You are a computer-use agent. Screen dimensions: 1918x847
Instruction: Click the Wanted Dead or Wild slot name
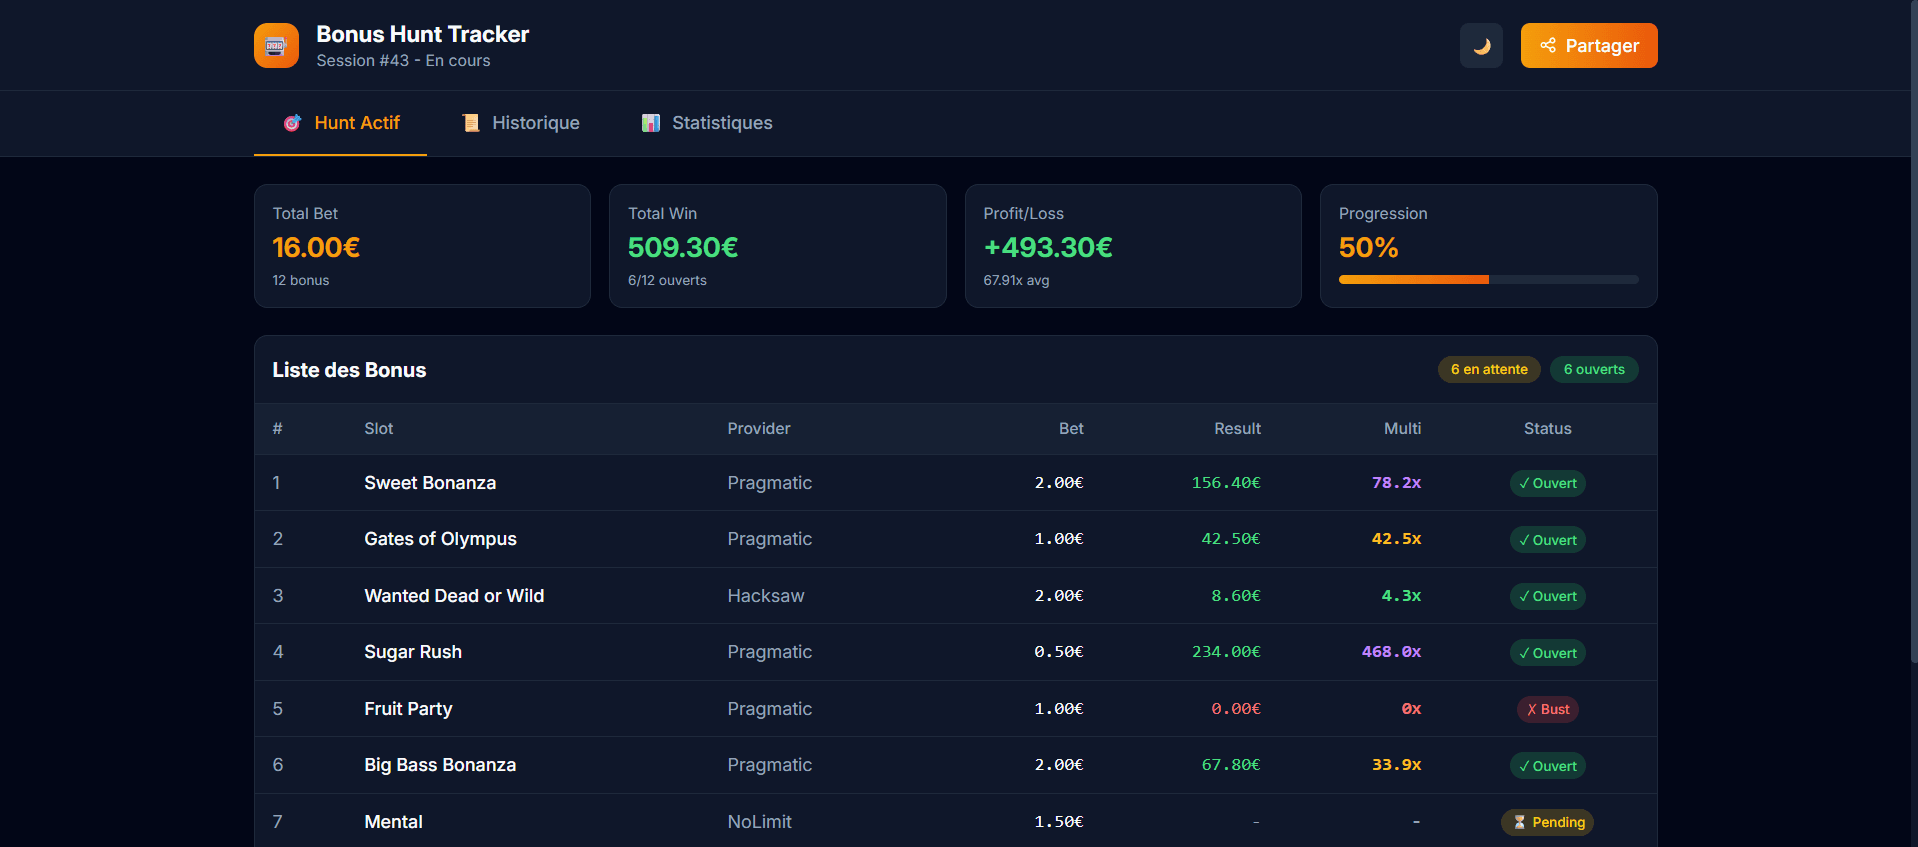(x=454, y=596)
